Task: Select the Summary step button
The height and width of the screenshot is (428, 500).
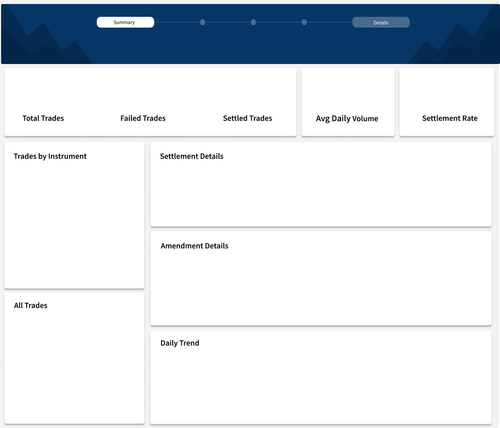Action: coord(125,22)
